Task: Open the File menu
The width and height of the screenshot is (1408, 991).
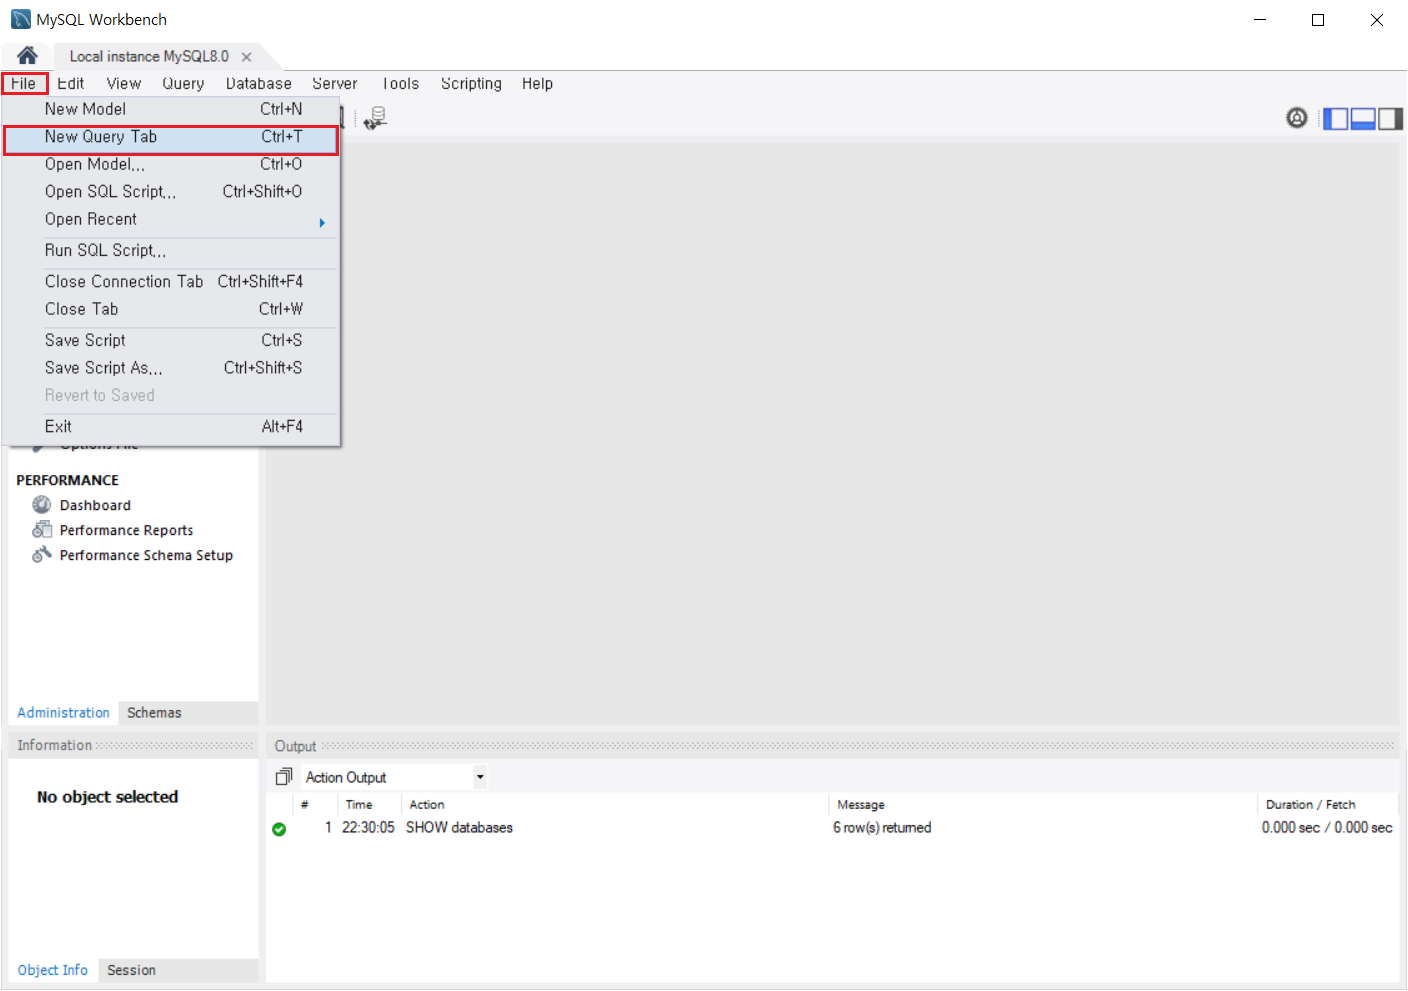Action: pyautogui.click(x=24, y=84)
